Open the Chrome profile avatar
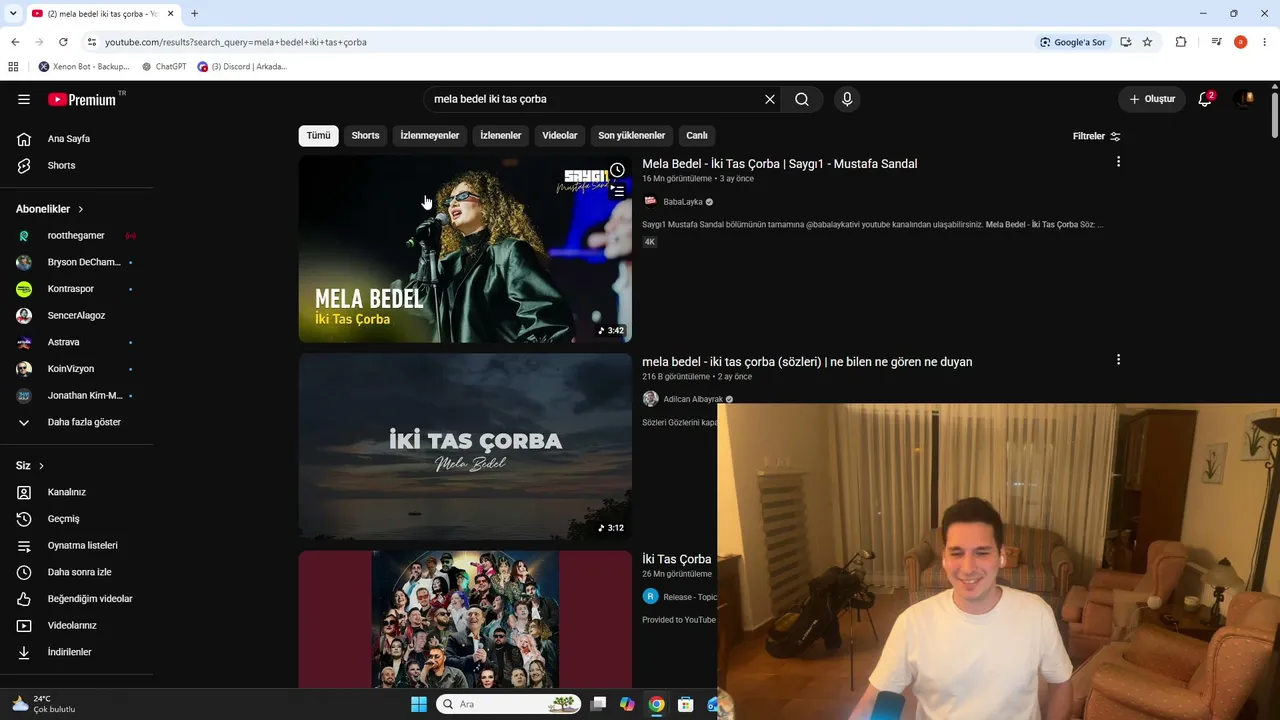 pyautogui.click(x=1240, y=42)
